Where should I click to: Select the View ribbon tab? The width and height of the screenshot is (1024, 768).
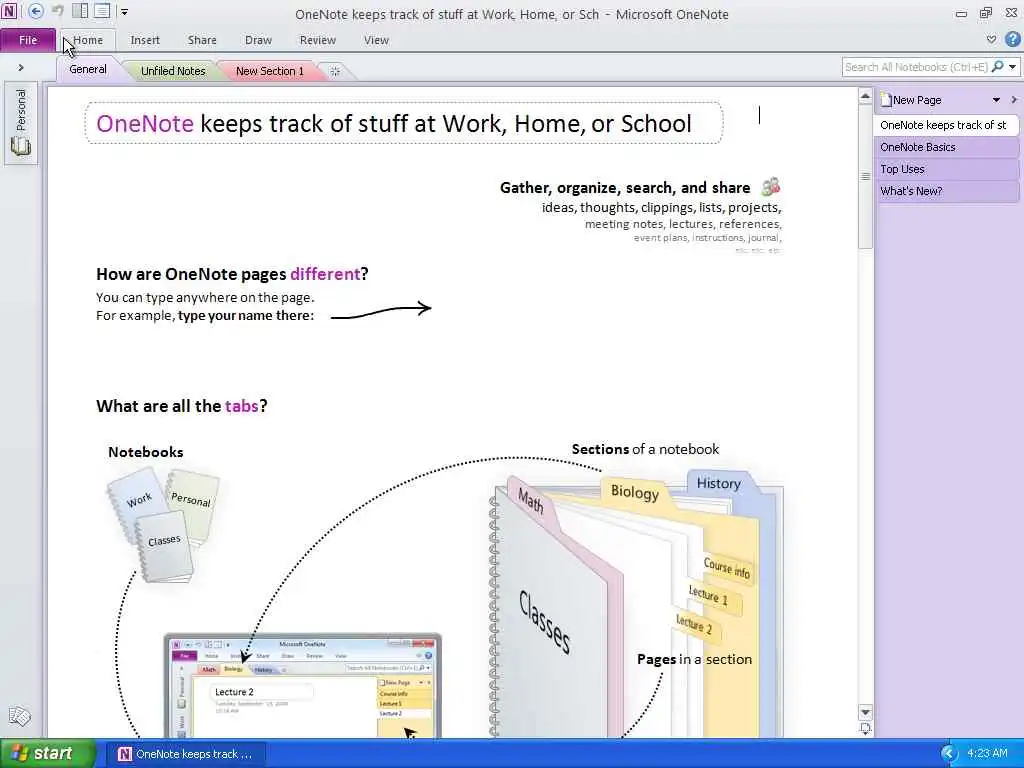tap(376, 40)
